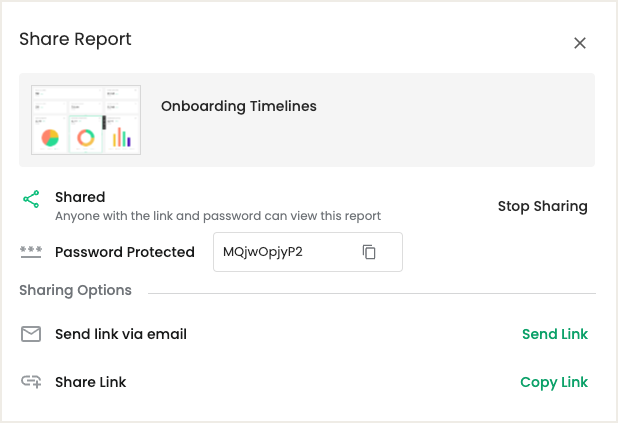The image size is (618, 423).
Task: Click the Shared status label
Action: tap(80, 197)
